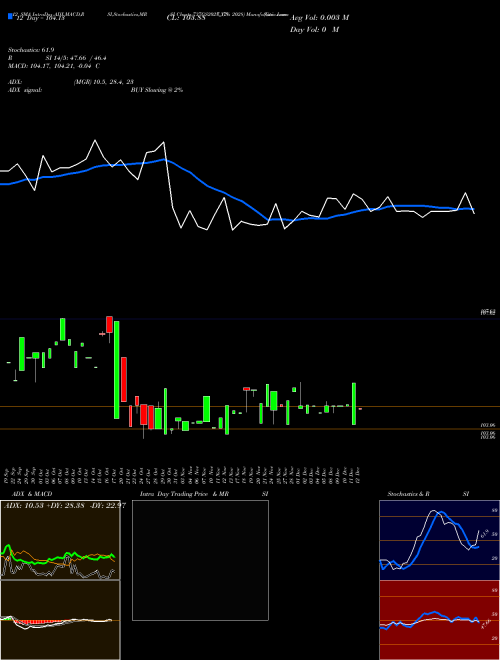Click the blue 12 Day SMA legend square
This screenshot has width=500, height=660.
pyautogui.click(x=10, y=16)
